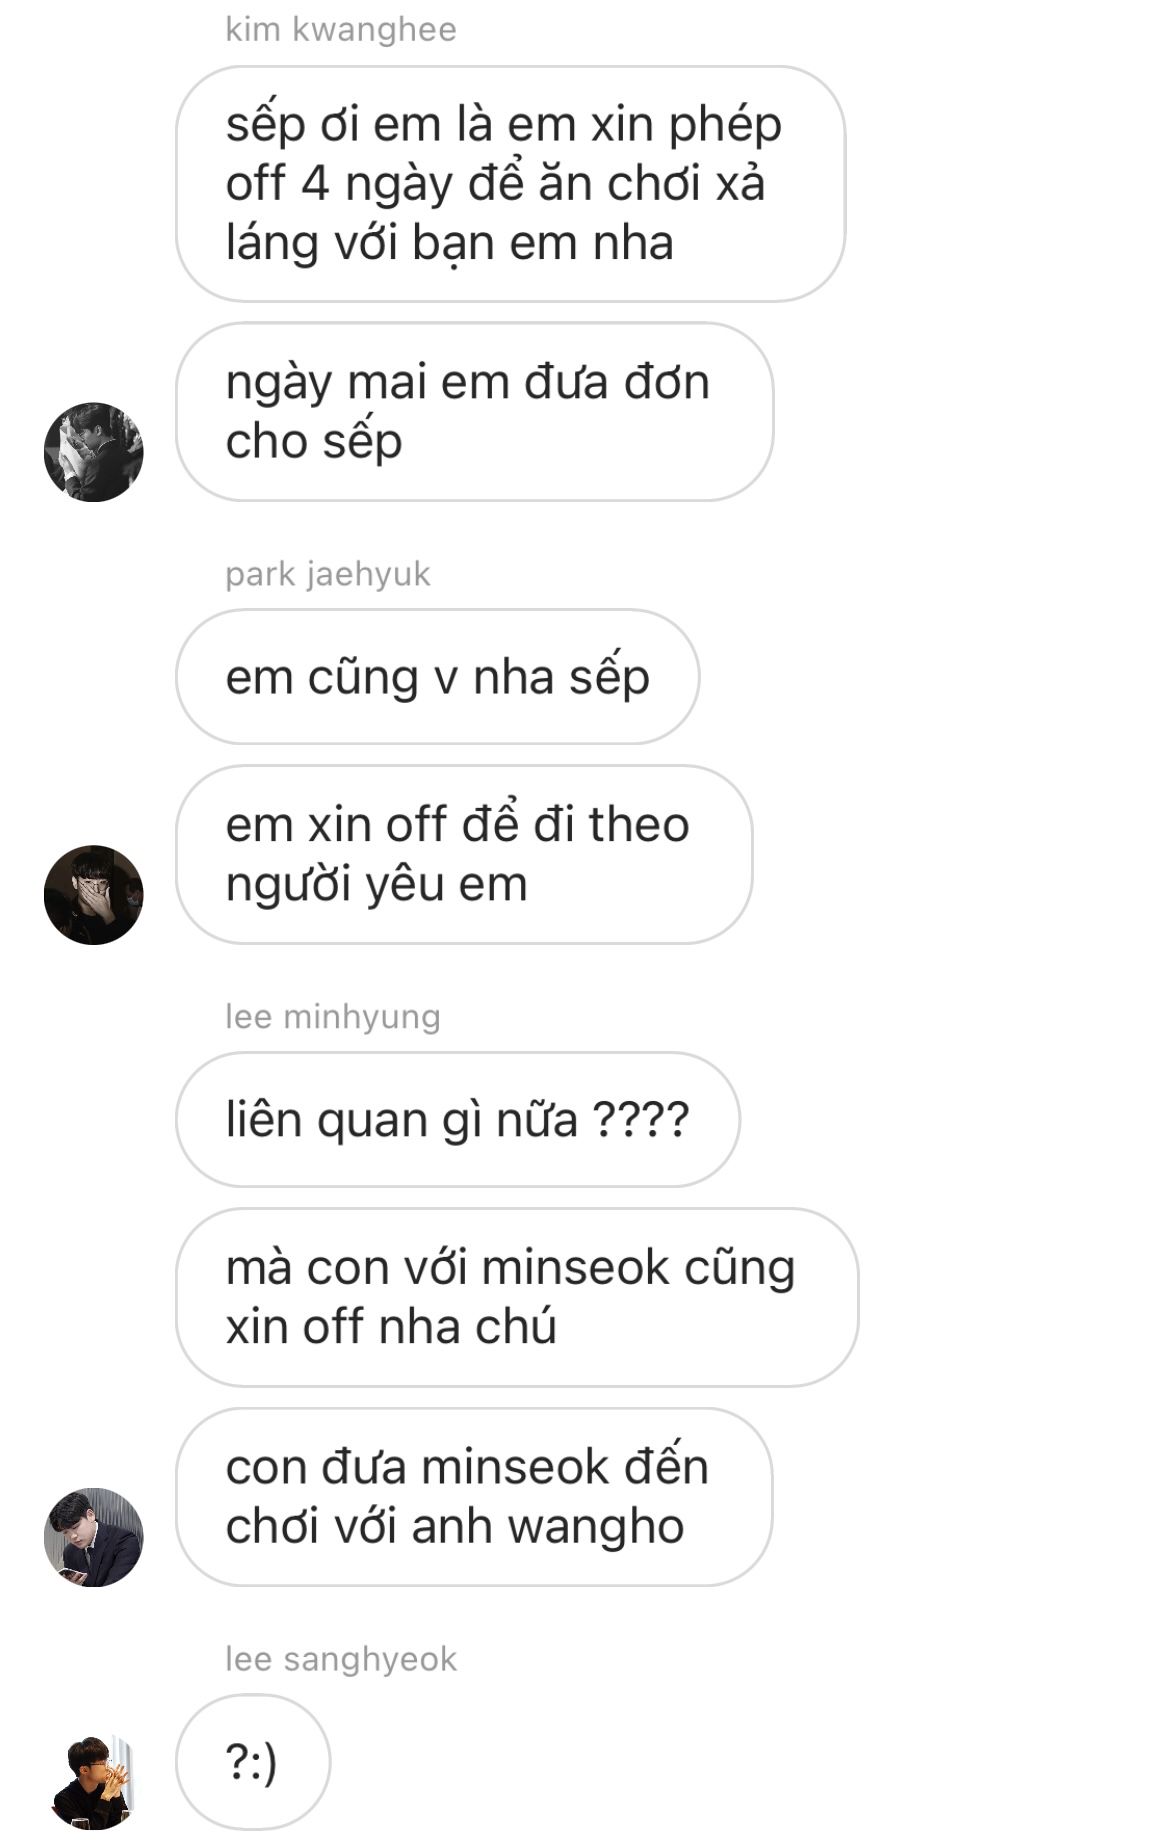1170x1848 pixels.
Task: Select the 'con đưa minseok đến' message
Action: (474, 1497)
